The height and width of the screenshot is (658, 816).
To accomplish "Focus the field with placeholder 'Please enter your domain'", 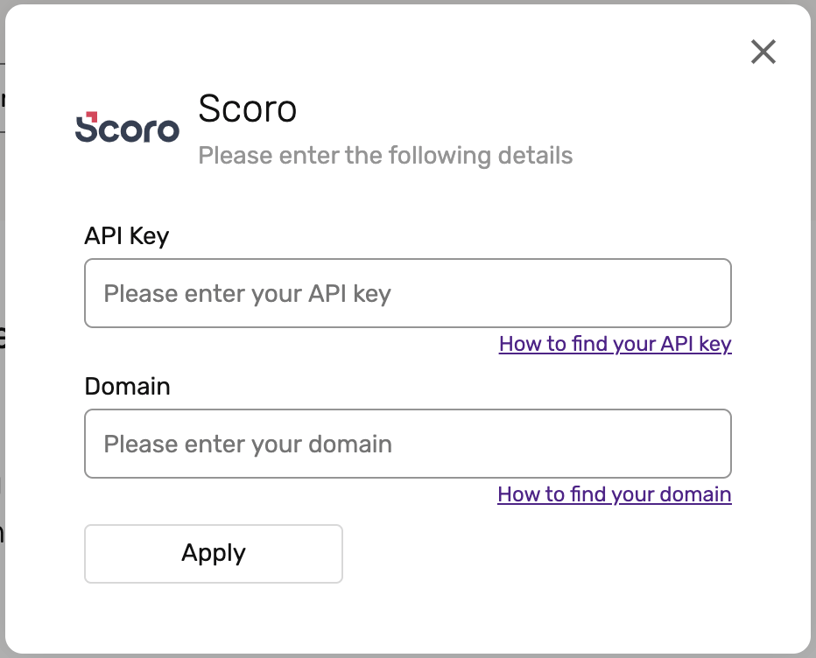I will pyautogui.click(x=408, y=443).
